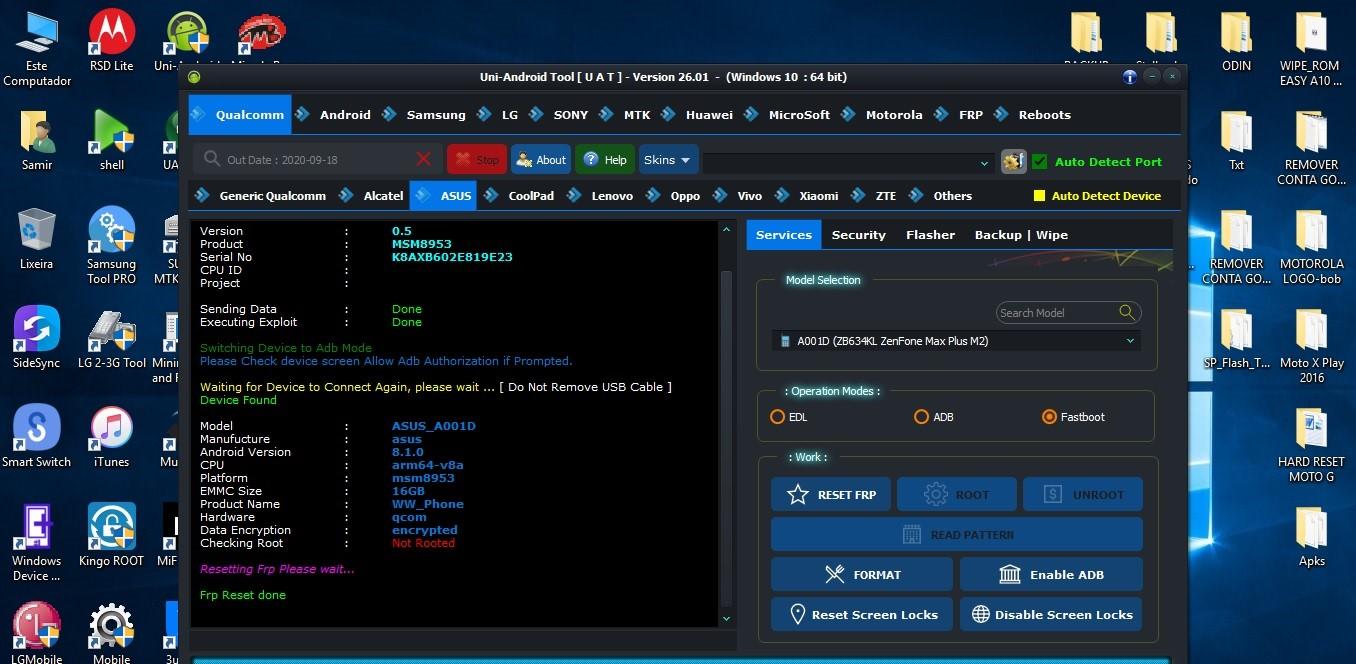Switch to the Samsung tab
The width and height of the screenshot is (1356, 664).
click(435, 115)
